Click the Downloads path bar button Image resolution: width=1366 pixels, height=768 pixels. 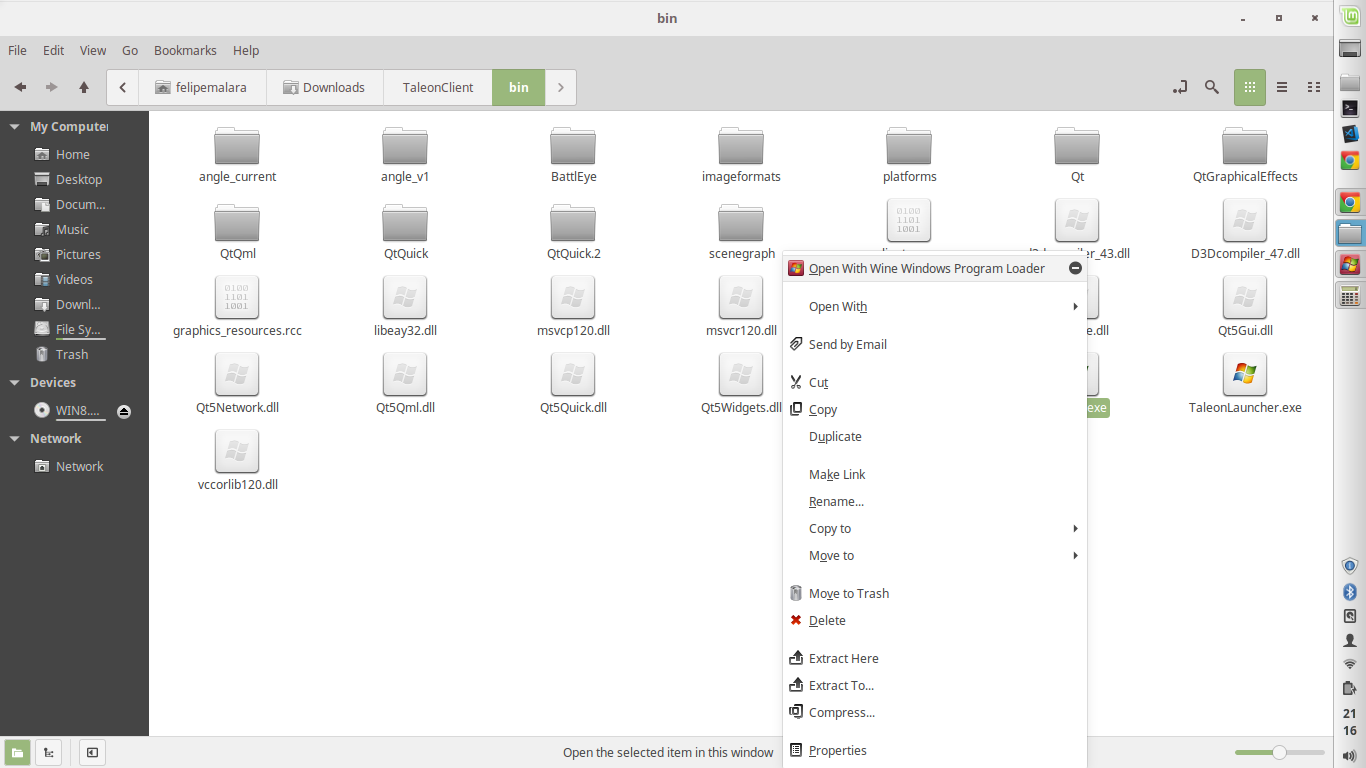pyautogui.click(x=323, y=87)
